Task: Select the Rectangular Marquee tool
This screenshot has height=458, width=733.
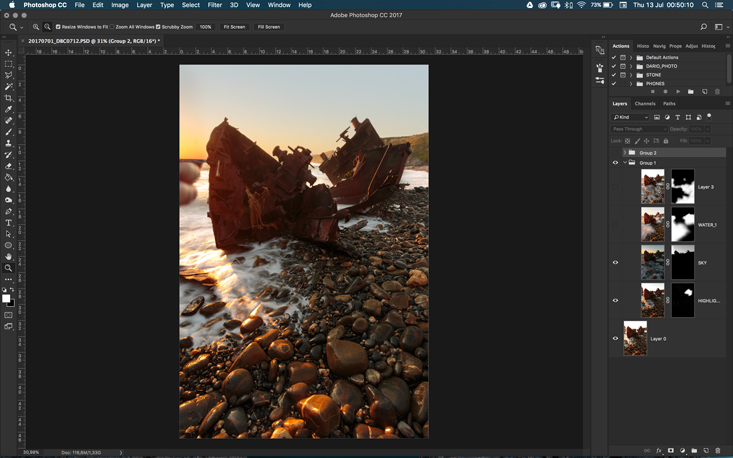Action: [8, 64]
